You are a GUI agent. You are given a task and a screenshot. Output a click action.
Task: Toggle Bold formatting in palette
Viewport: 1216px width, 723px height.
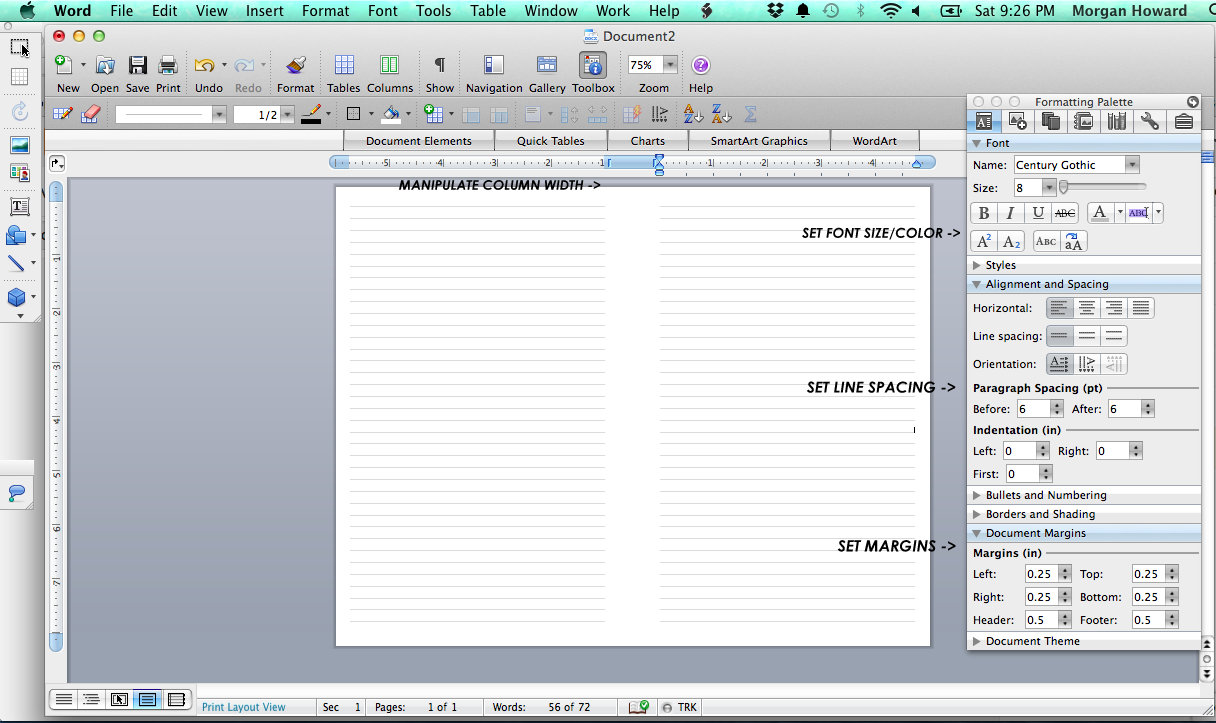pos(984,213)
